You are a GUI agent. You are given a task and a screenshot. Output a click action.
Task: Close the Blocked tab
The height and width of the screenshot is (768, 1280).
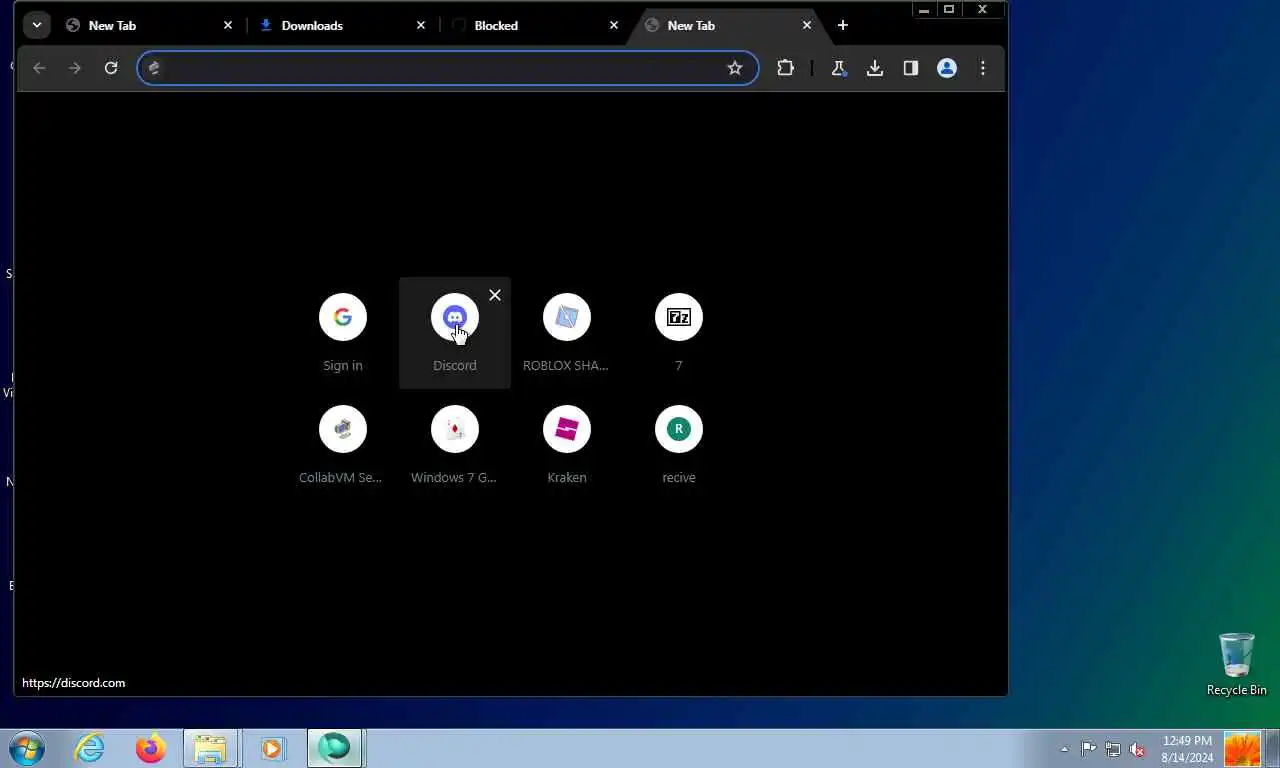pos(614,25)
